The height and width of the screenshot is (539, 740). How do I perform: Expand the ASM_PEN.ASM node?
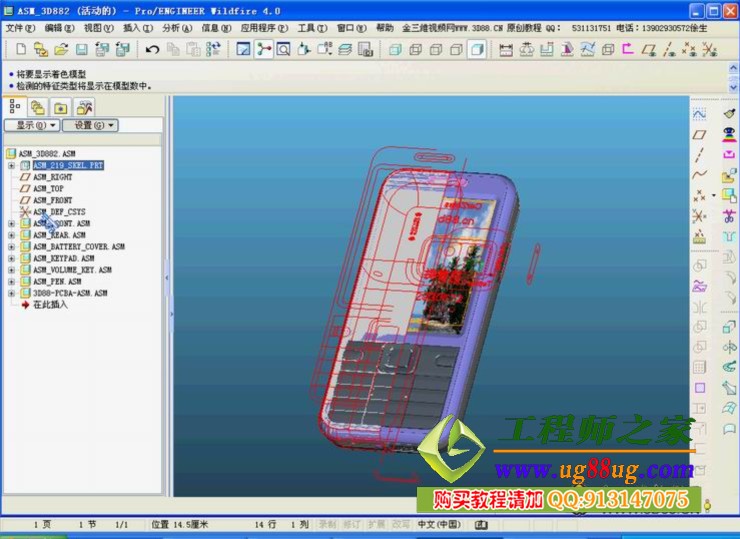coord(11,282)
